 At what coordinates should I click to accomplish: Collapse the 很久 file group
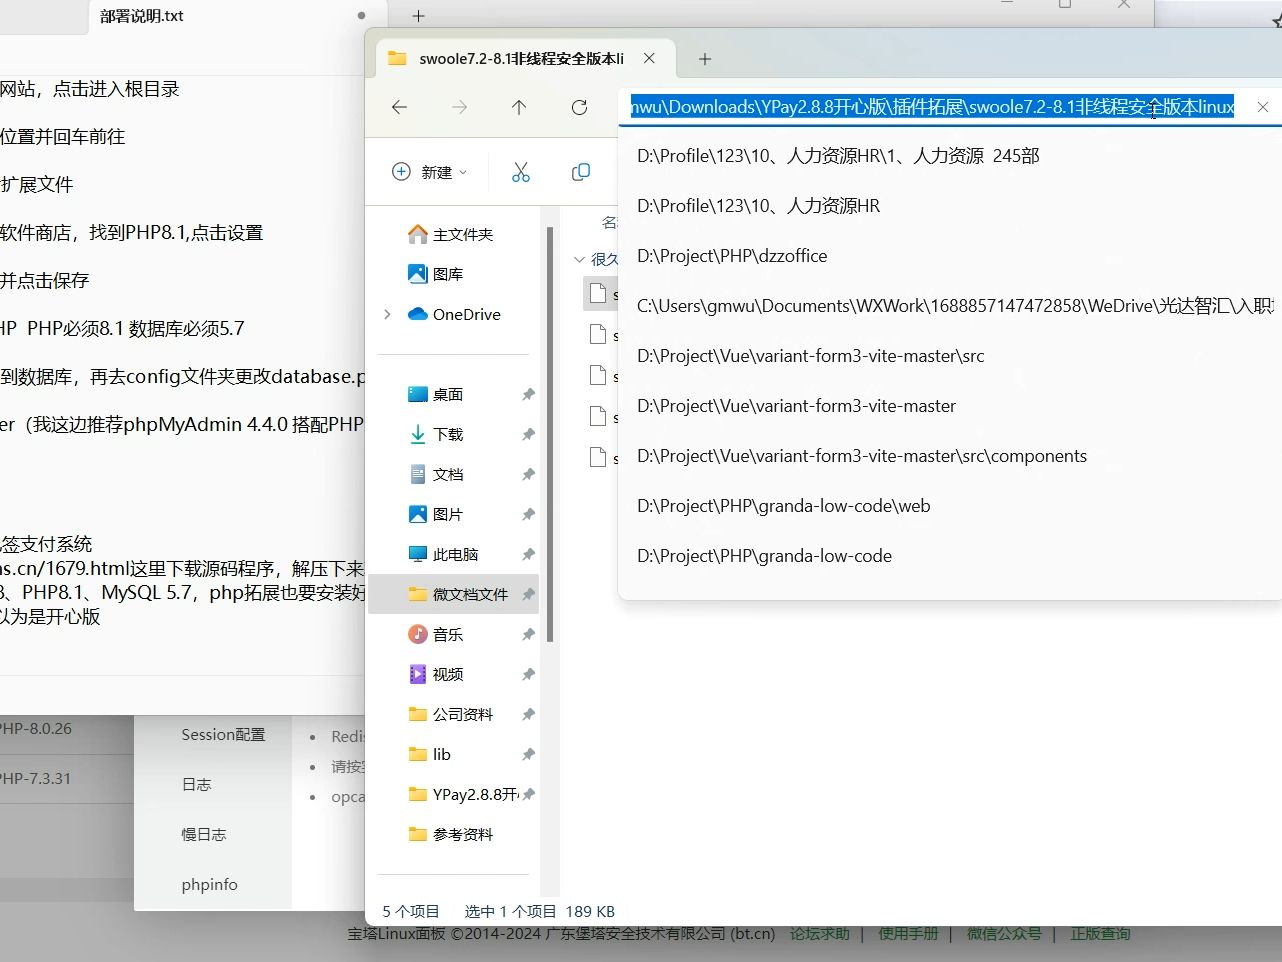pyautogui.click(x=580, y=259)
